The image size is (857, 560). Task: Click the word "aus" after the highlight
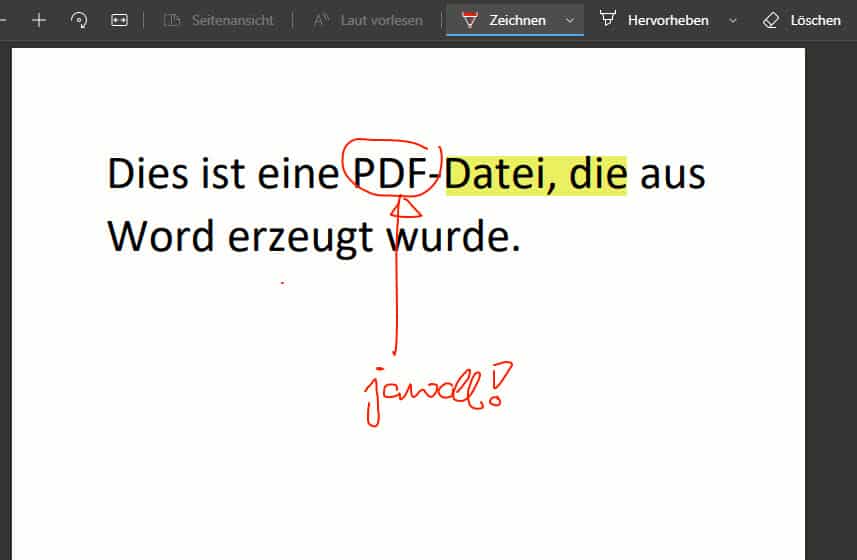click(x=672, y=176)
